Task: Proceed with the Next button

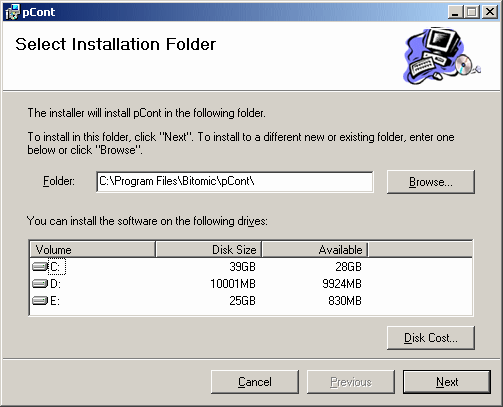Action: click(447, 382)
